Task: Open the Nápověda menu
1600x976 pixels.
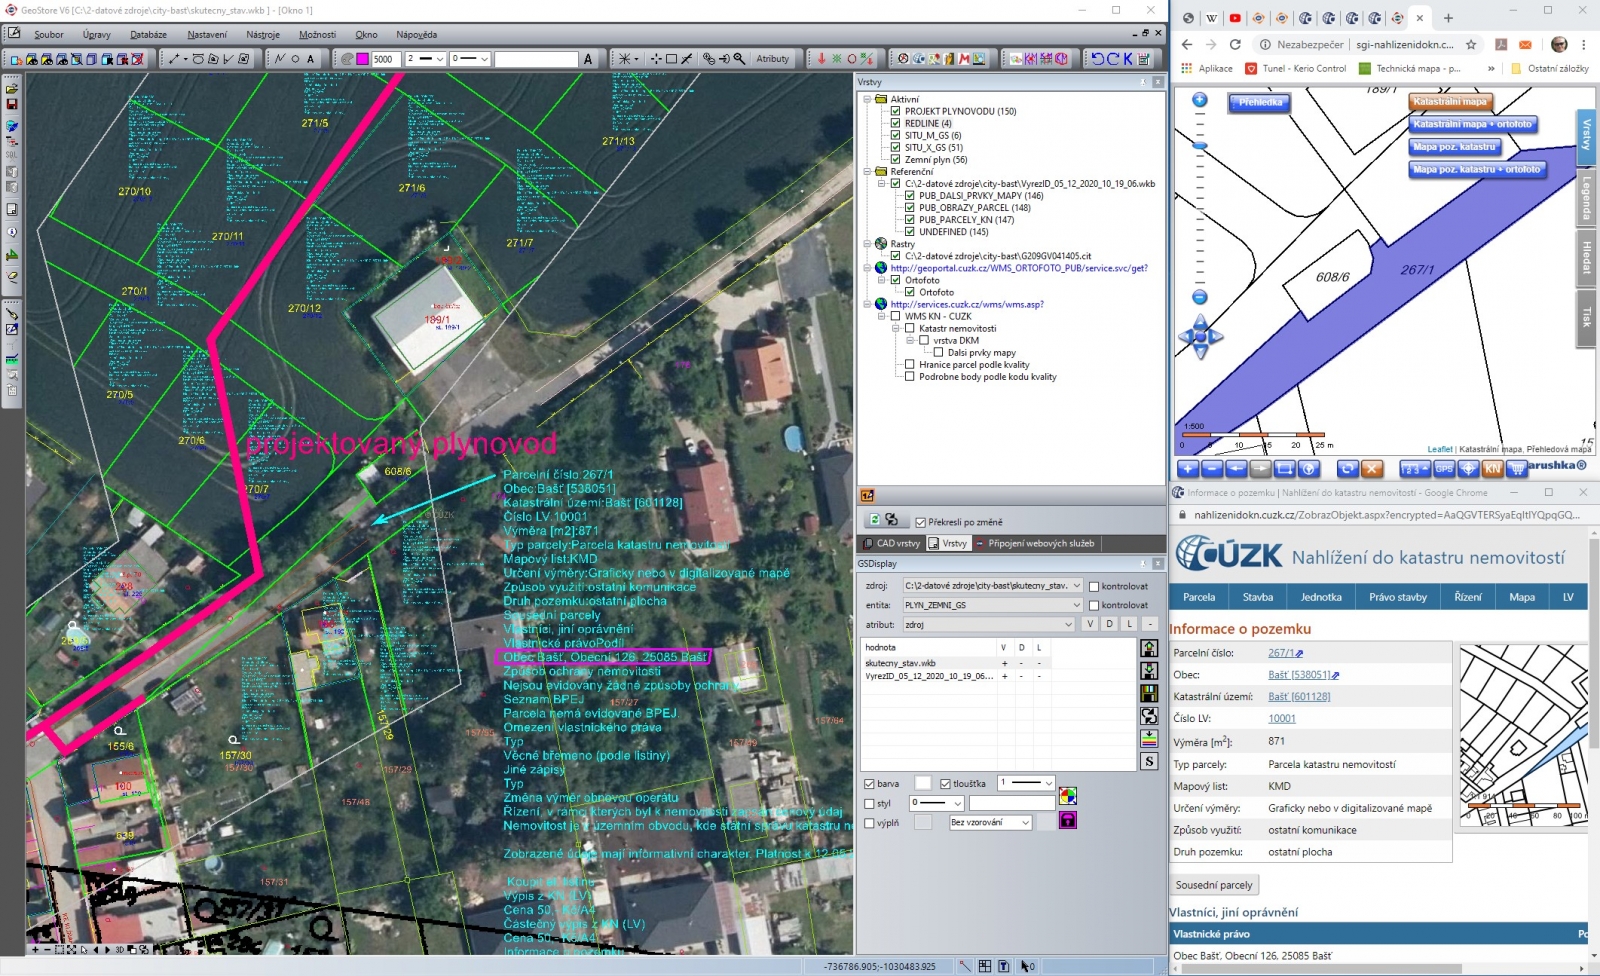Action: [x=416, y=34]
